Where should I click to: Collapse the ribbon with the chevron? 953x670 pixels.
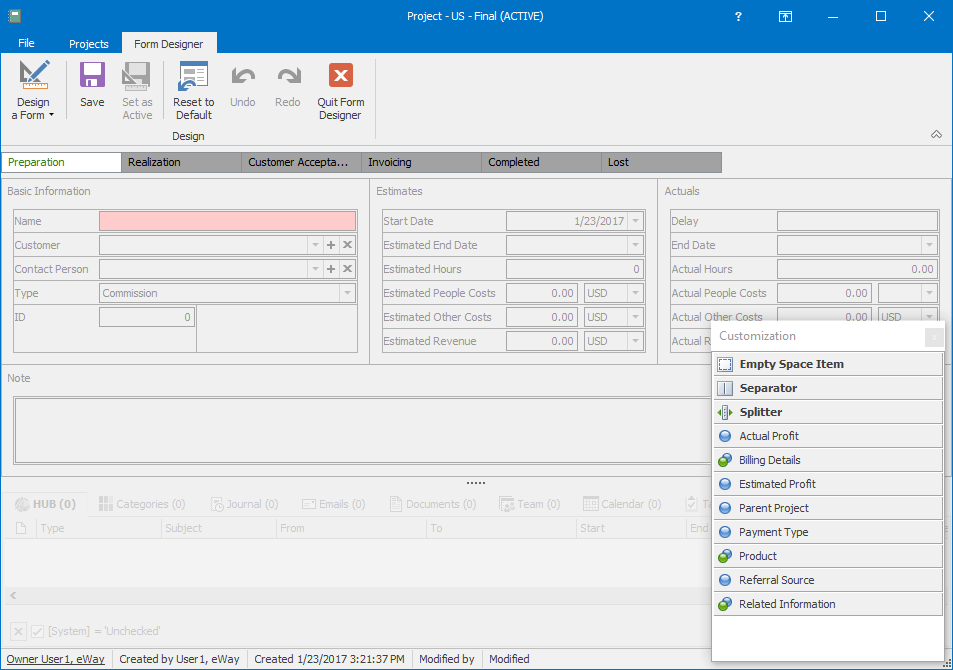[x=936, y=133]
